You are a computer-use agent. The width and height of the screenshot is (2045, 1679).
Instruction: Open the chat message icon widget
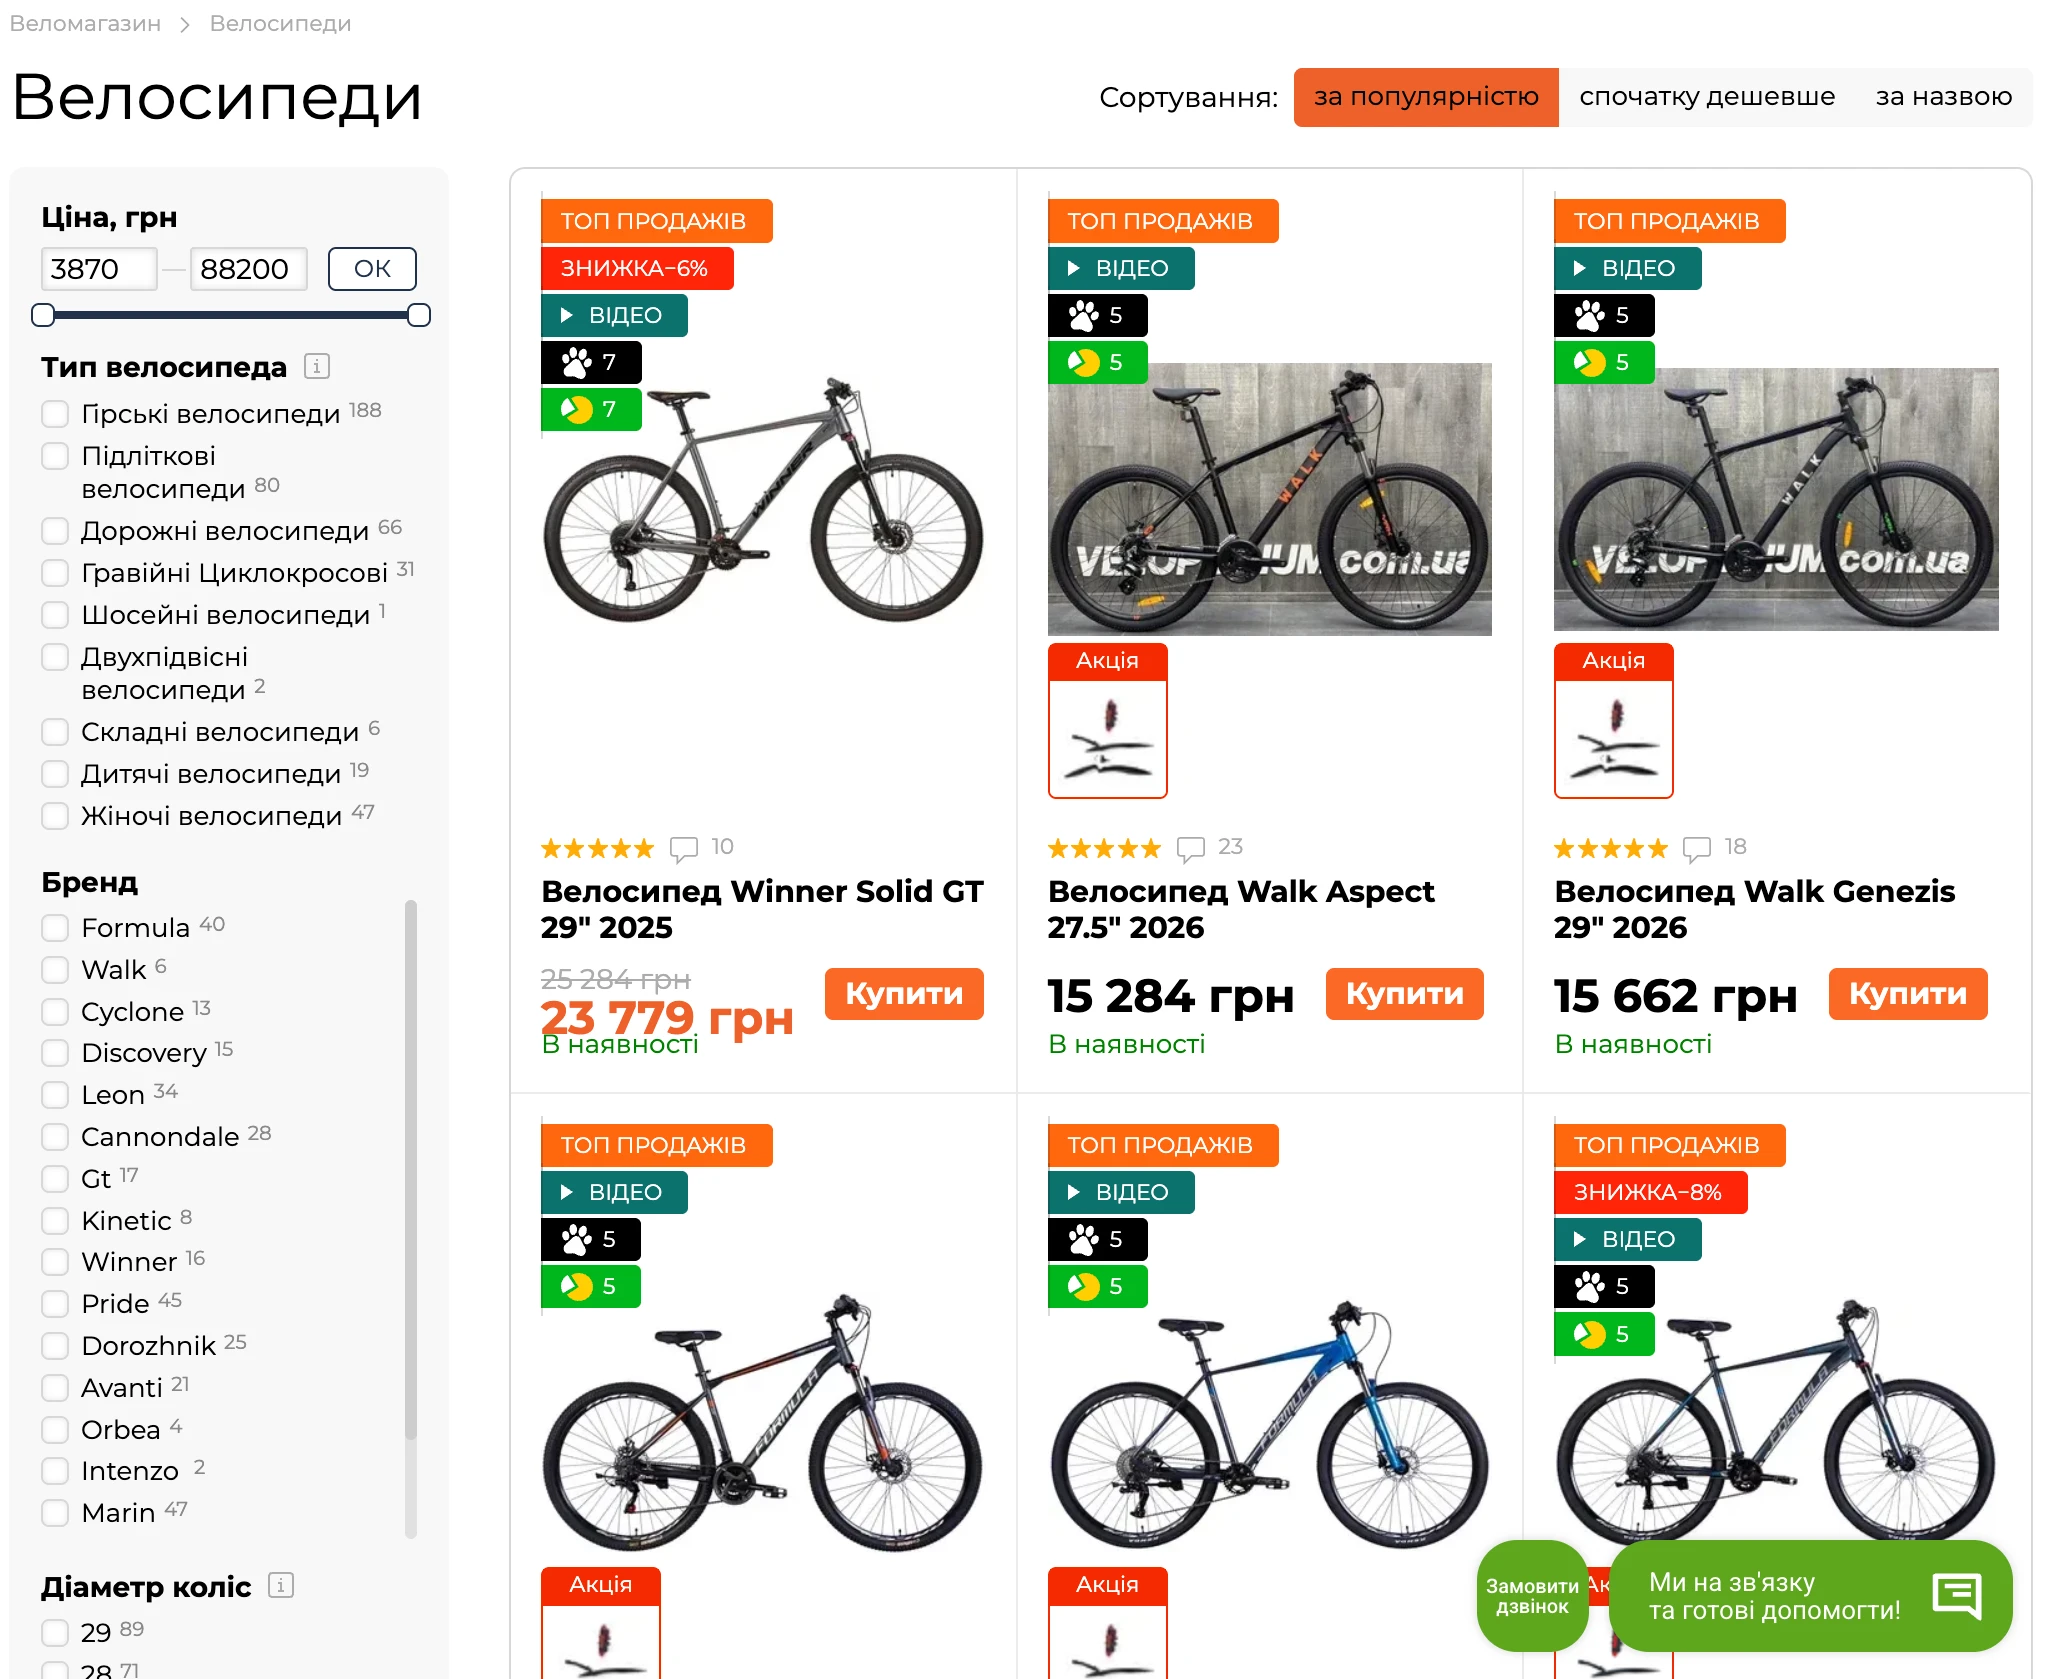(x=1956, y=1596)
